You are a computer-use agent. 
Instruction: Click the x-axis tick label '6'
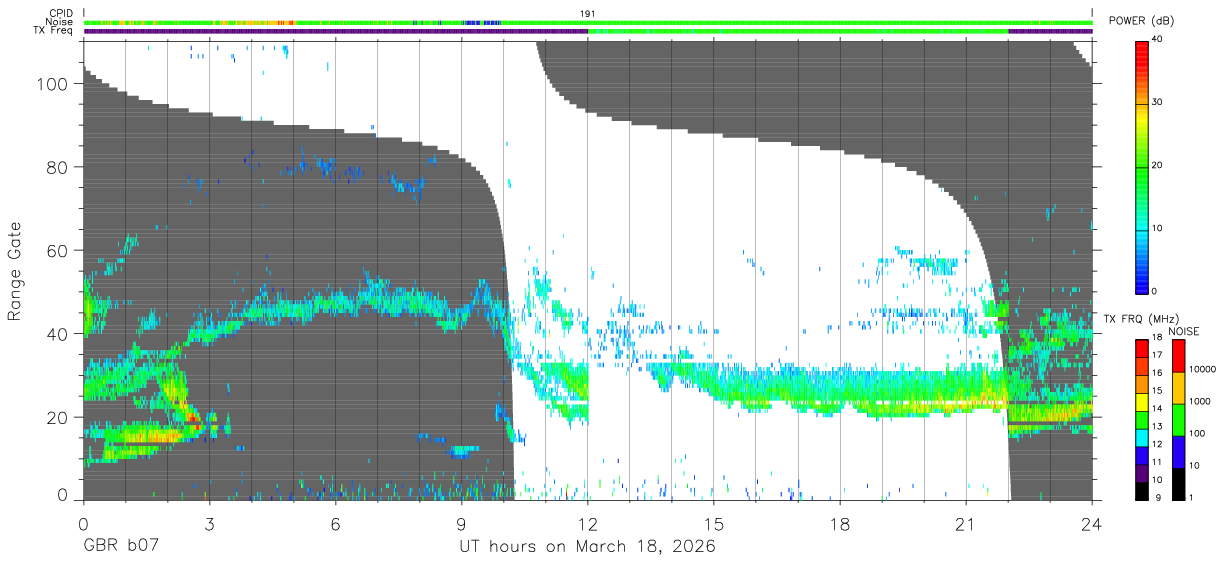point(335,524)
